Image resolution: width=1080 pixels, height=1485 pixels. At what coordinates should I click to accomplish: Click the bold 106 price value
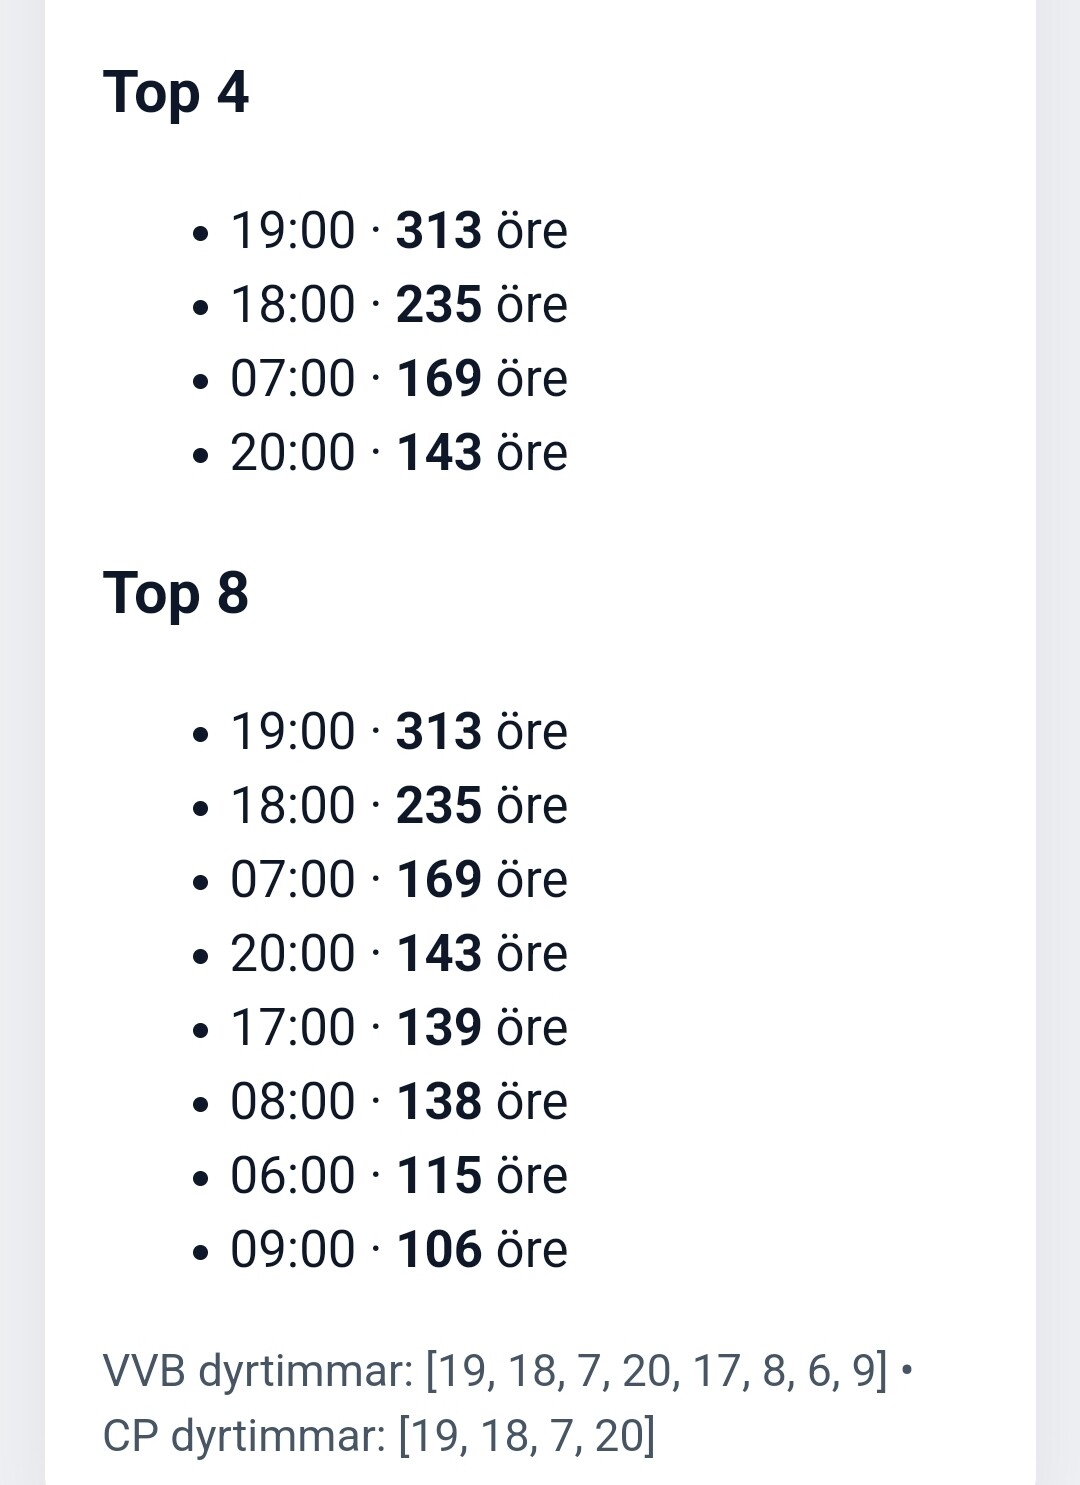click(x=439, y=1250)
